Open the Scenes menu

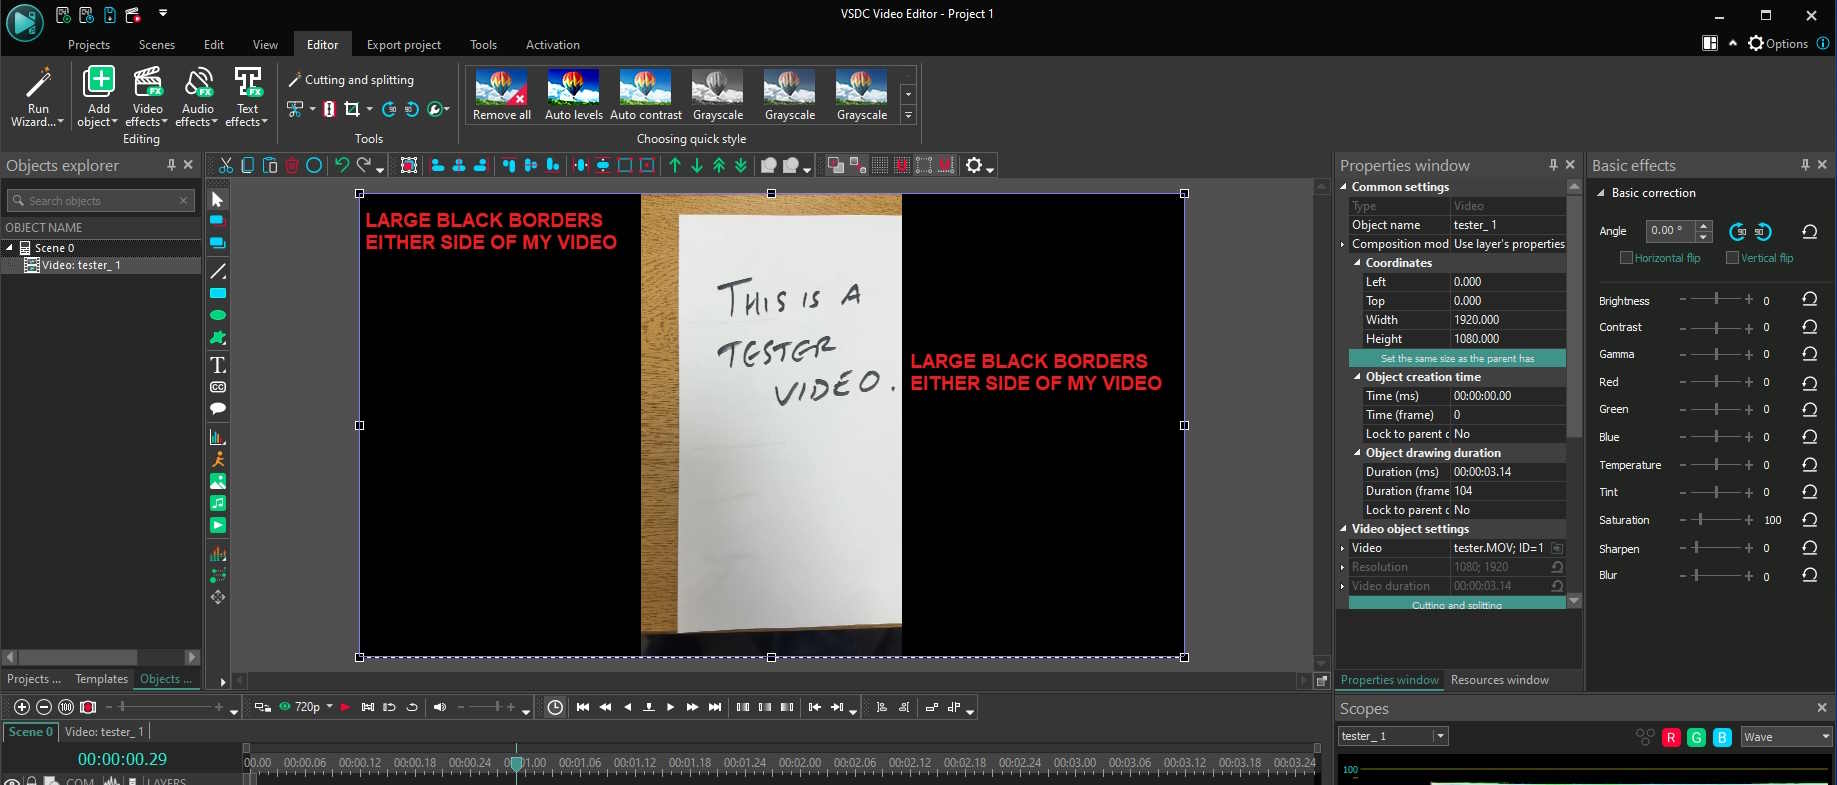point(157,45)
